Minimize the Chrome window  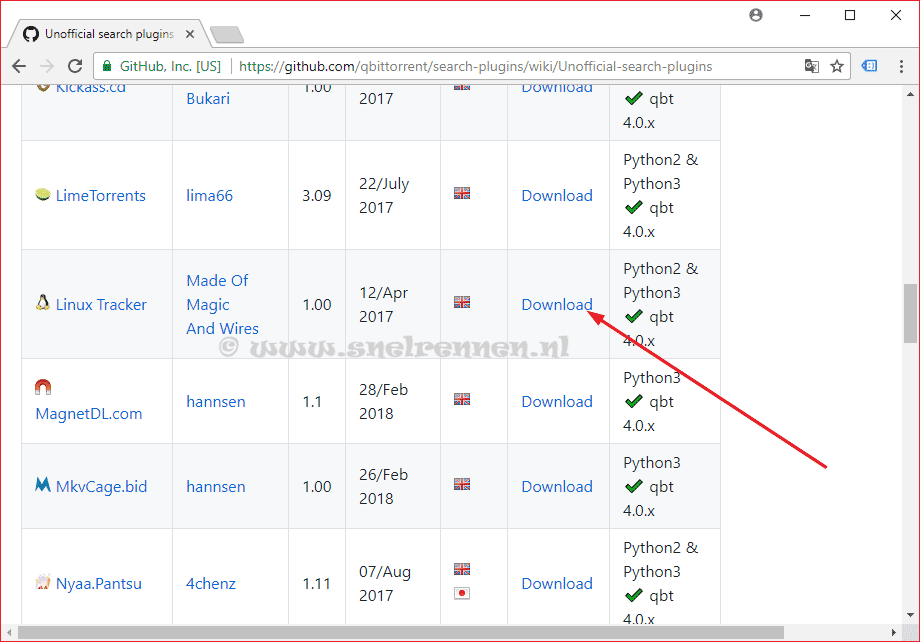[x=805, y=15]
